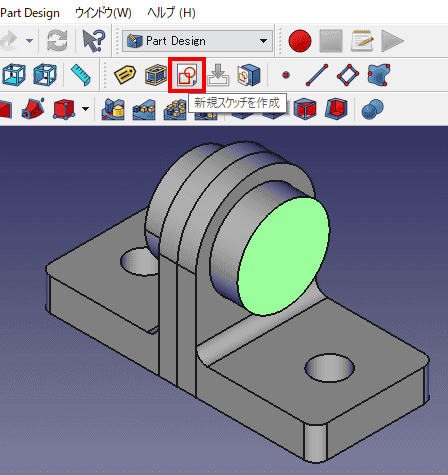Click the refresh/recompute icon
Viewport: 448px width, 475px height.
(57, 41)
